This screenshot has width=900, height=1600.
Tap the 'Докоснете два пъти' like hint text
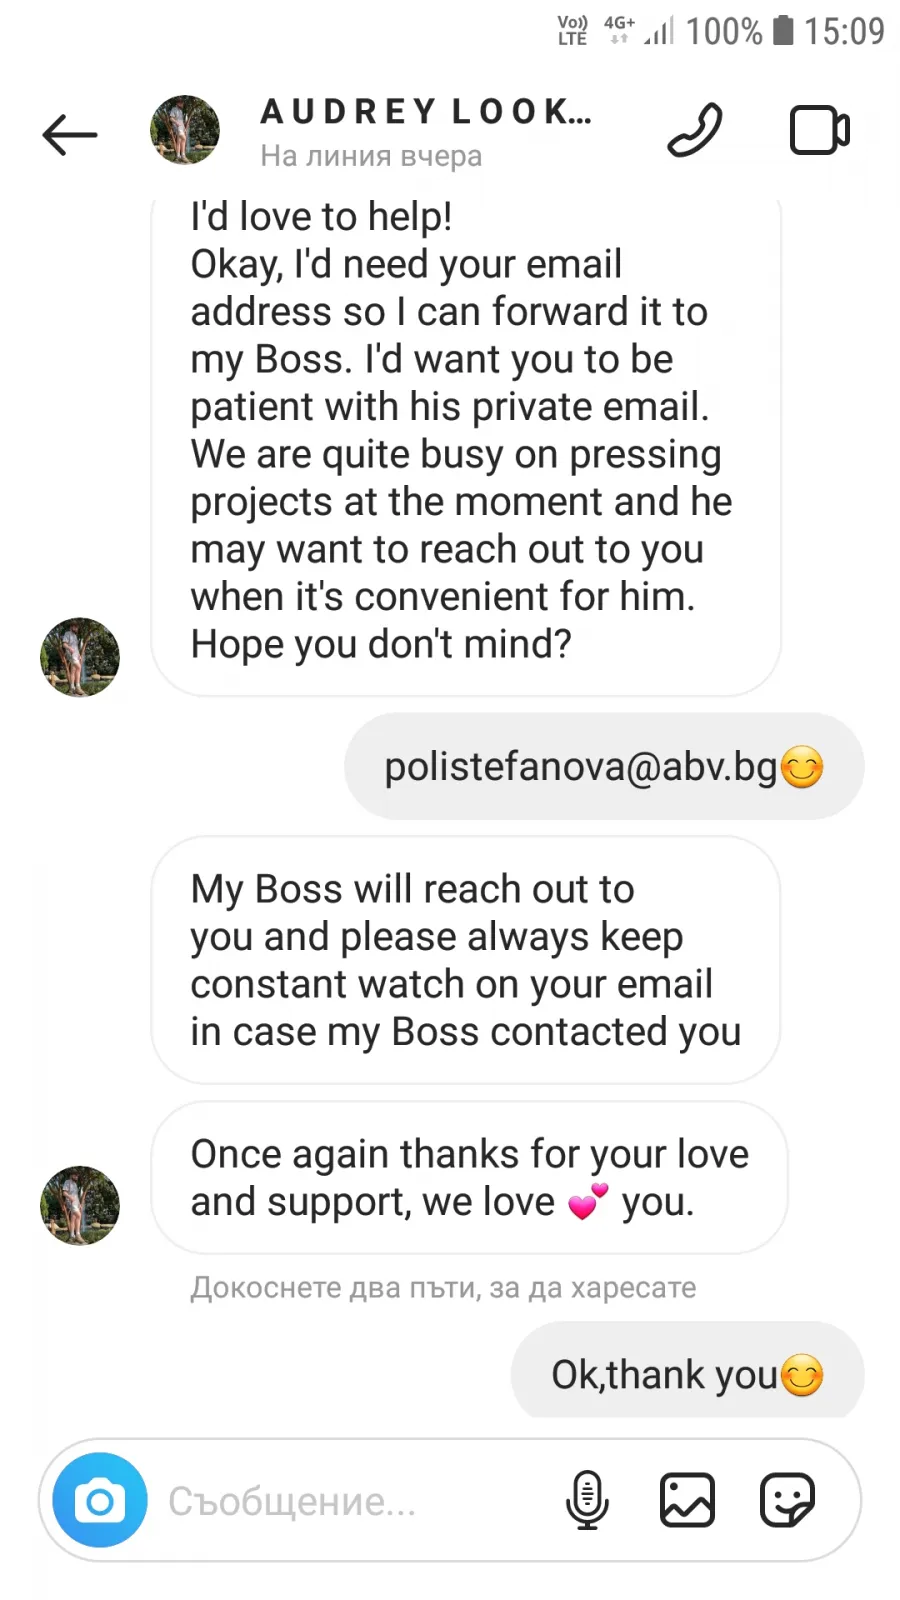pyautogui.click(x=443, y=1287)
